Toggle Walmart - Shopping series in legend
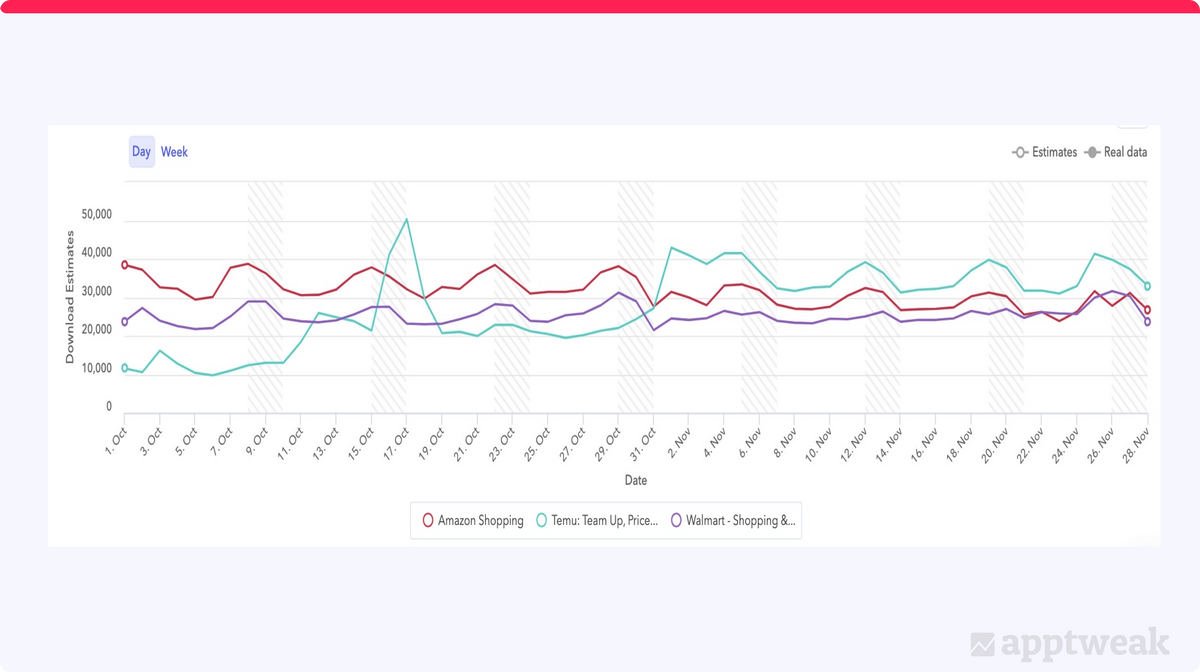Screen dimensions: 1200x672 pyautogui.click(x=734, y=520)
